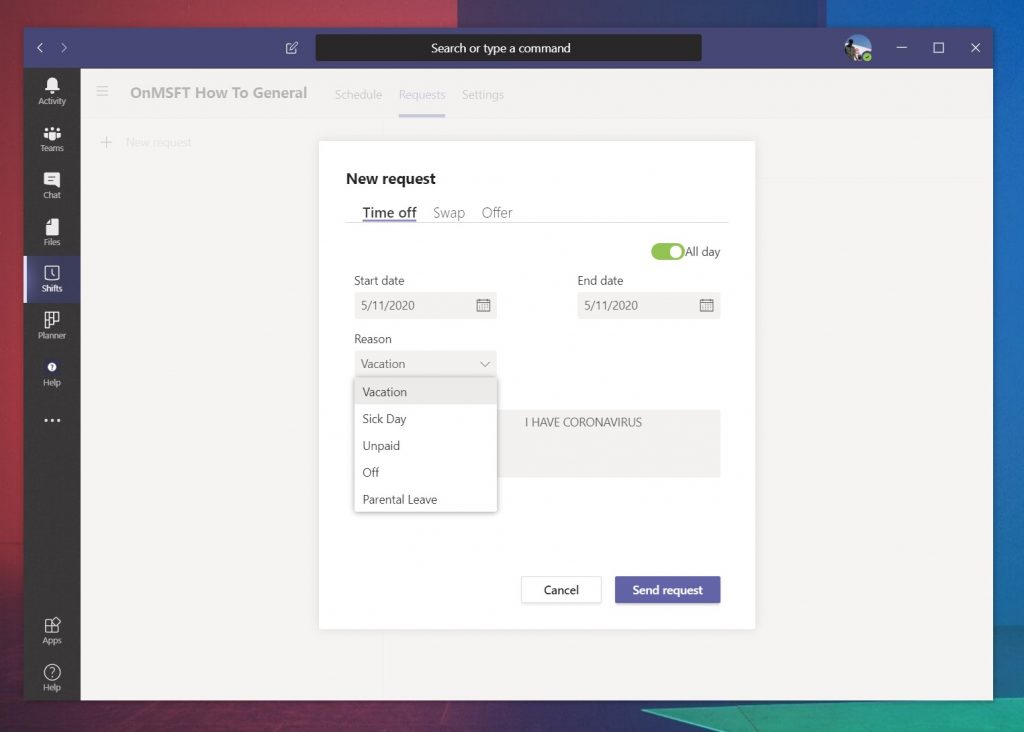The width and height of the screenshot is (1024, 732).
Task: Go back with the left arrow
Action: 40,48
